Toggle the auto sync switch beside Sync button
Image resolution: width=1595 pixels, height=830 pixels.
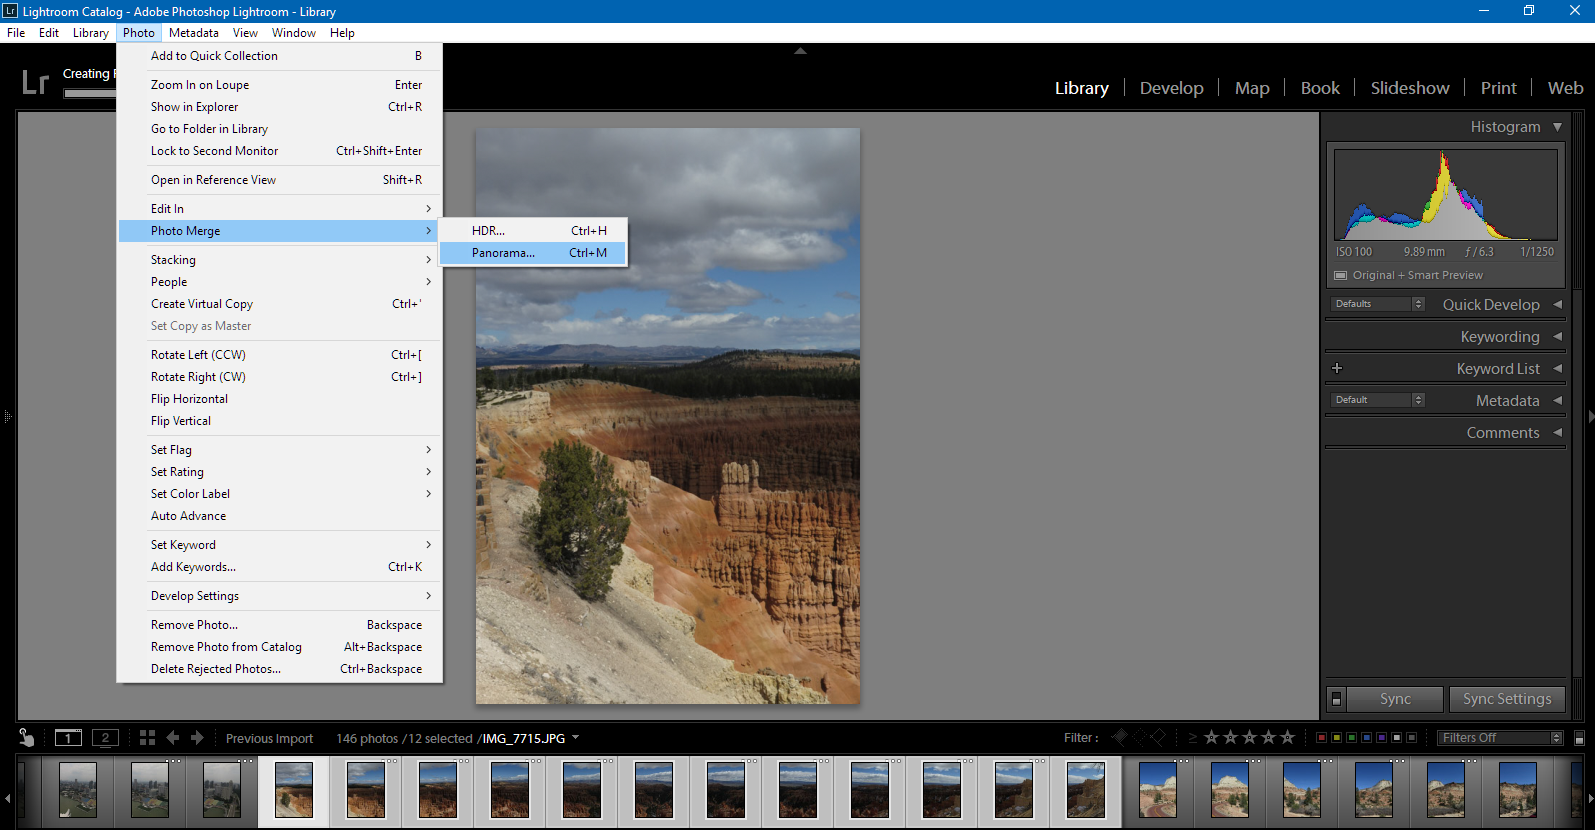(1336, 699)
